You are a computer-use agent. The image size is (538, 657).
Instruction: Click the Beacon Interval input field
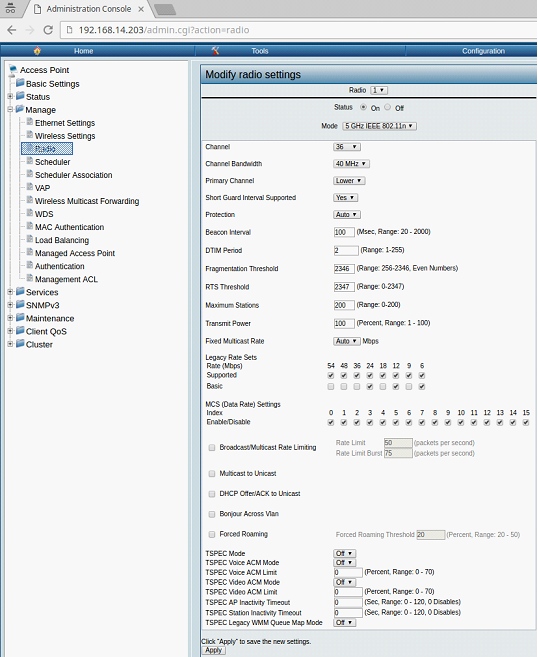pyautogui.click(x=344, y=232)
